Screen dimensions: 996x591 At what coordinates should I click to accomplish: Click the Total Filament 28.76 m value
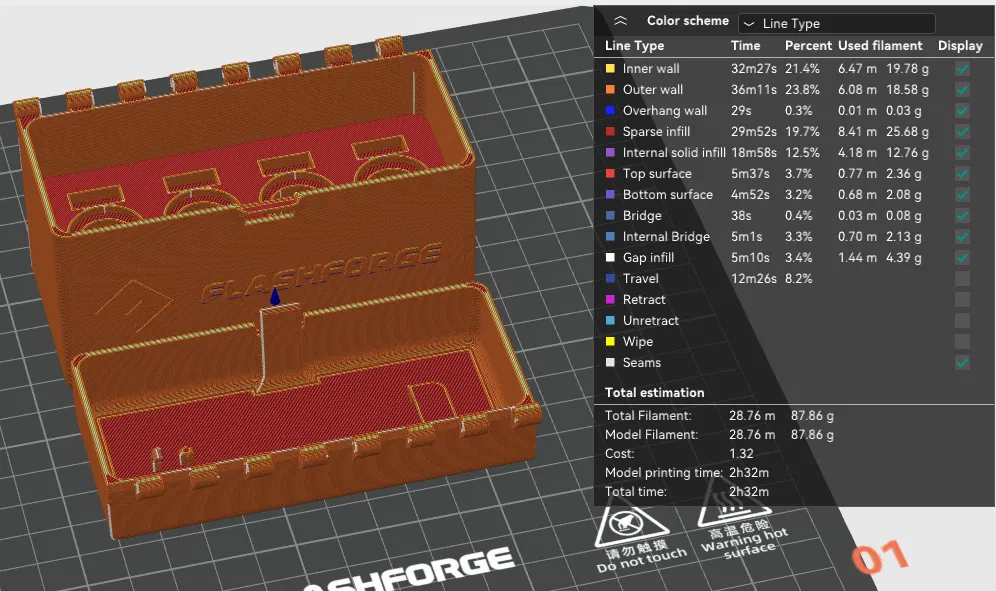pyautogui.click(x=752, y=416)
